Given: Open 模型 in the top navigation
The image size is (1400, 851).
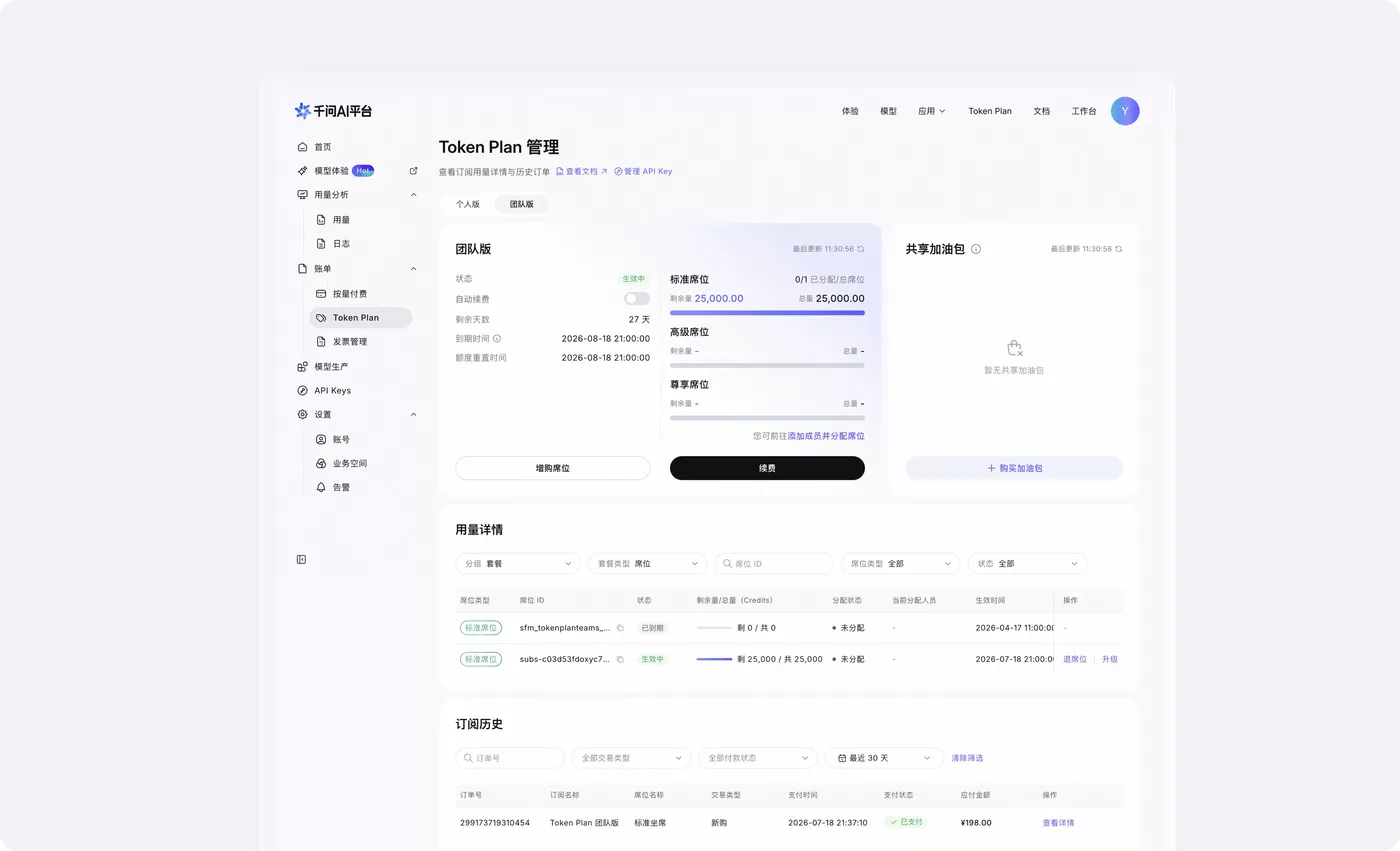Looking at the screenshot, I should (888, 111).
